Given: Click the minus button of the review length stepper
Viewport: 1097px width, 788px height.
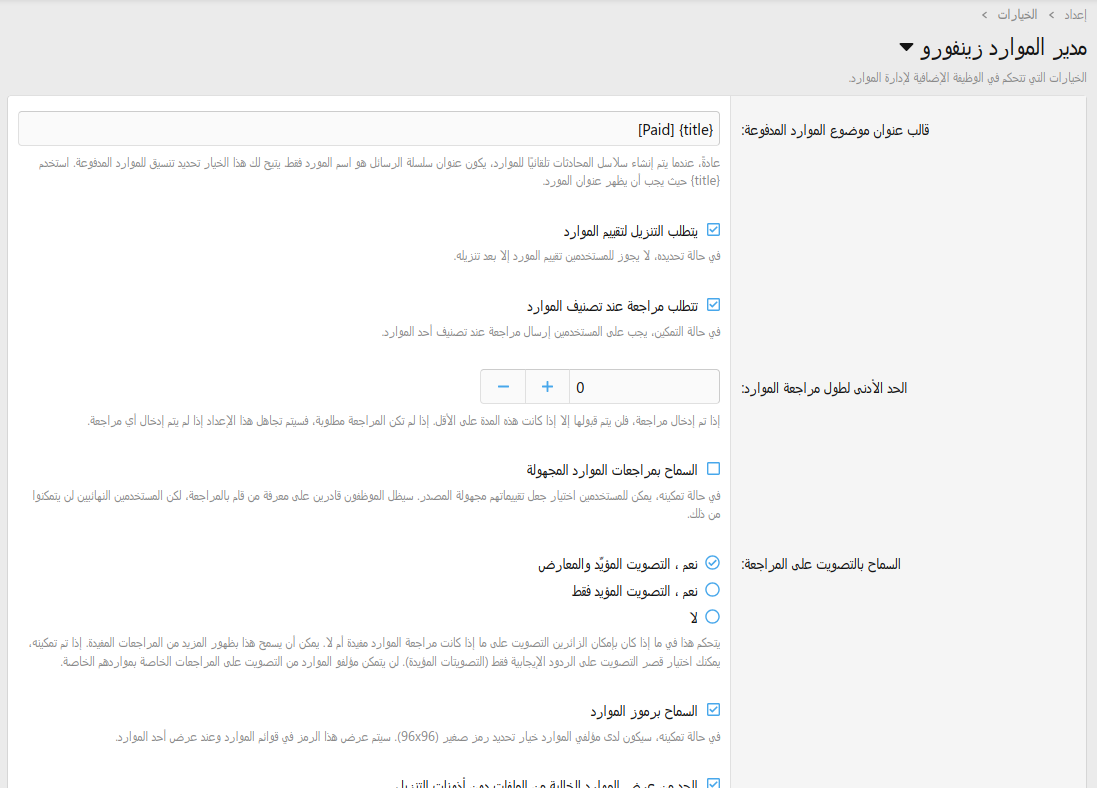Looking at the screenshot, I should [503, 387].
